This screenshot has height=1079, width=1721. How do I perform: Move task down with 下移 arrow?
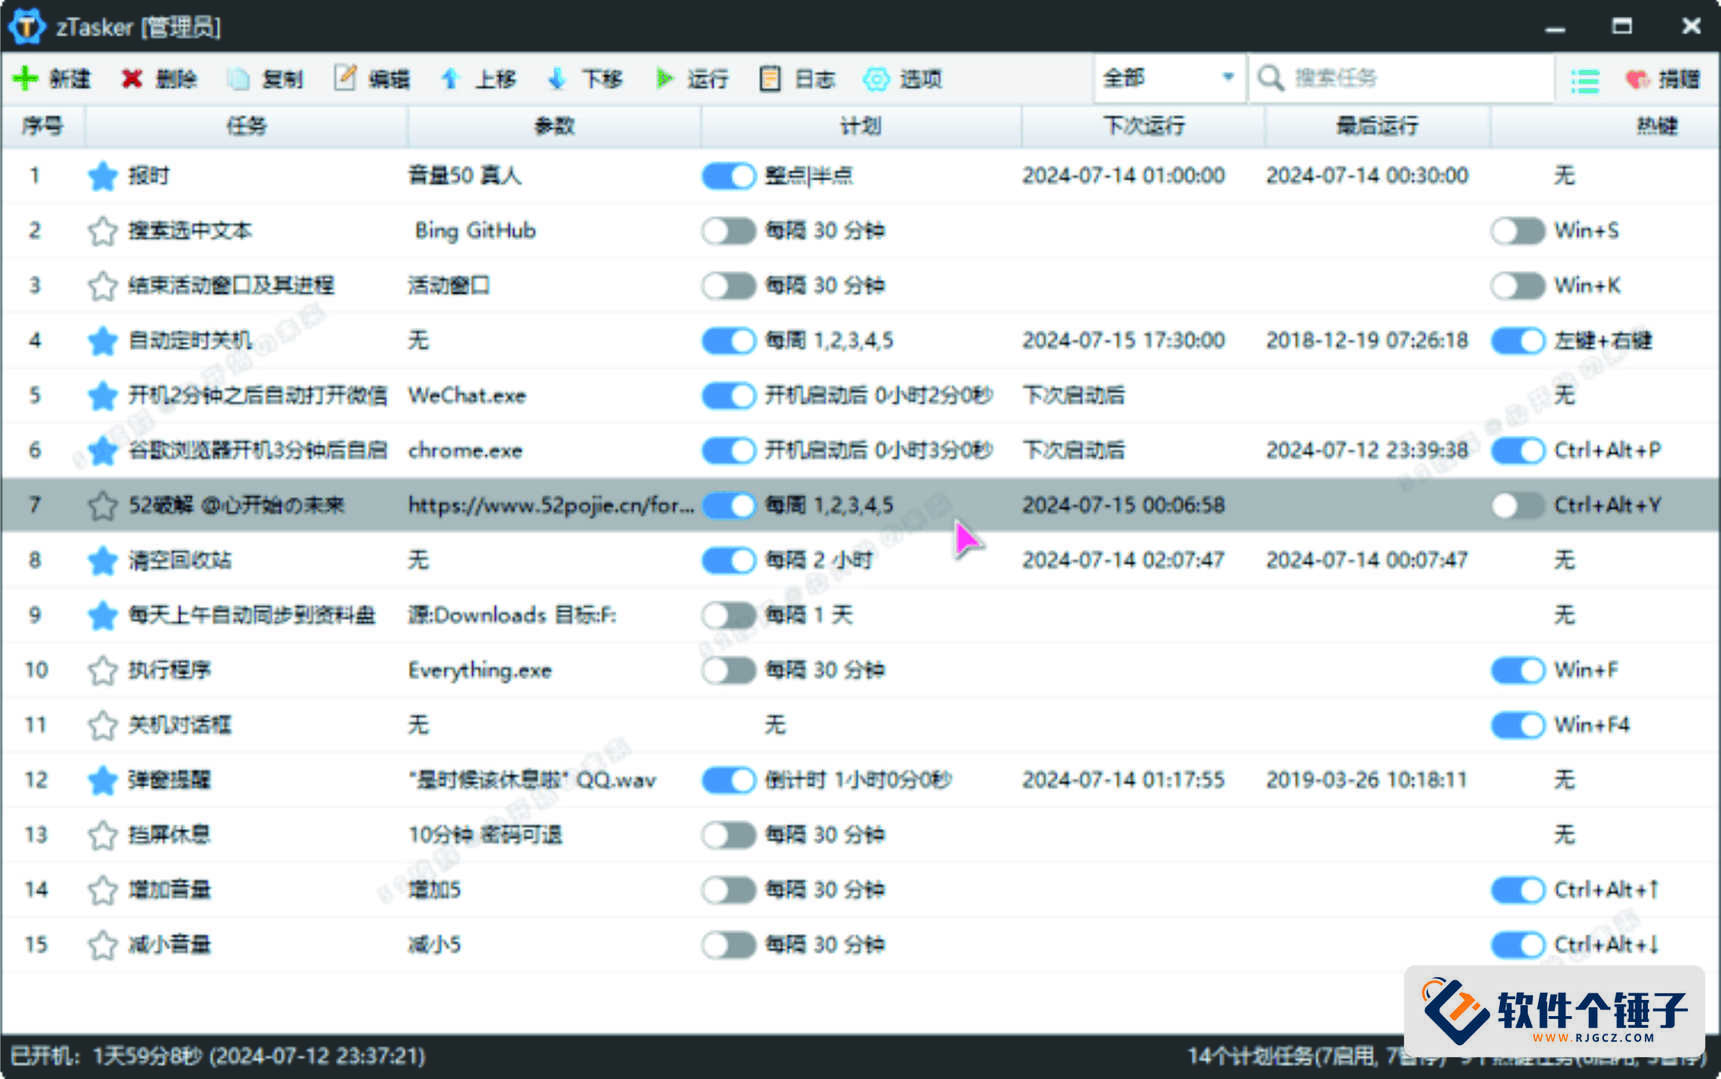(557, 78)
